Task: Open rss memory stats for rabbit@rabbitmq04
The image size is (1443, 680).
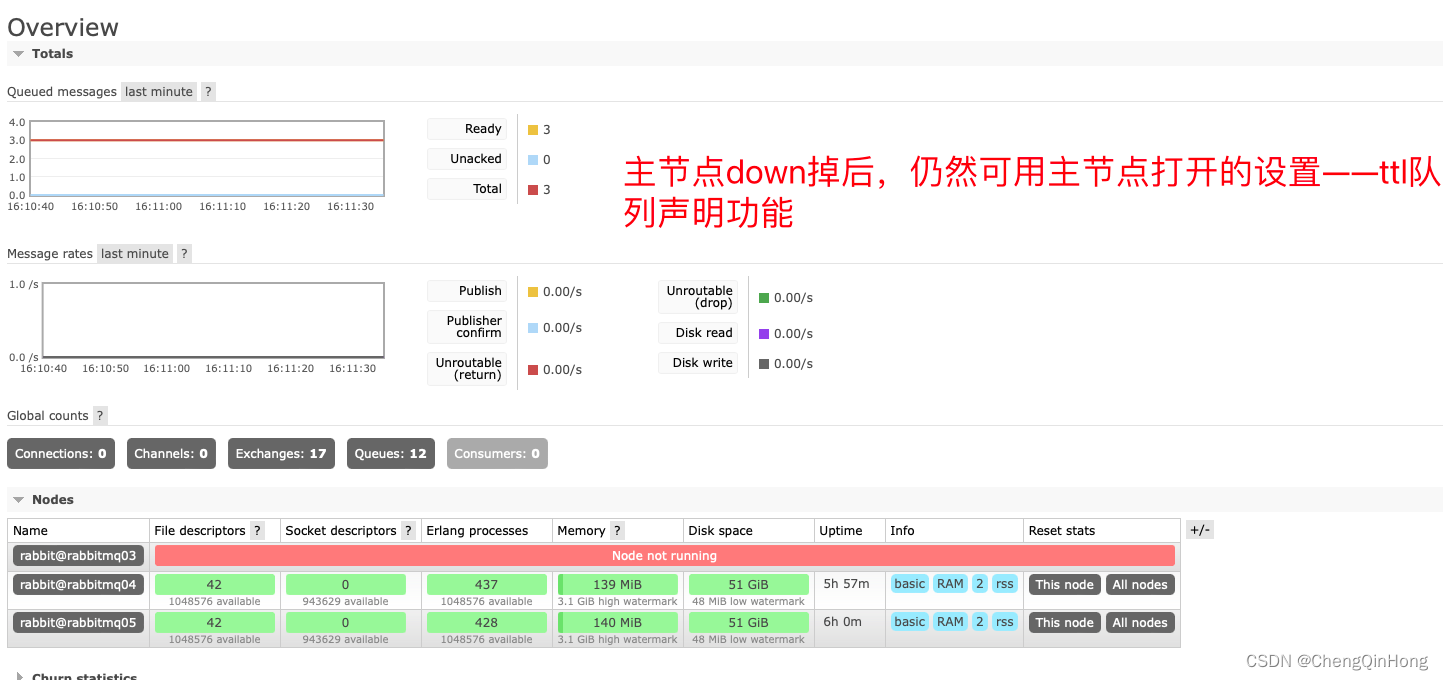Action: [x=1004, y=583]
